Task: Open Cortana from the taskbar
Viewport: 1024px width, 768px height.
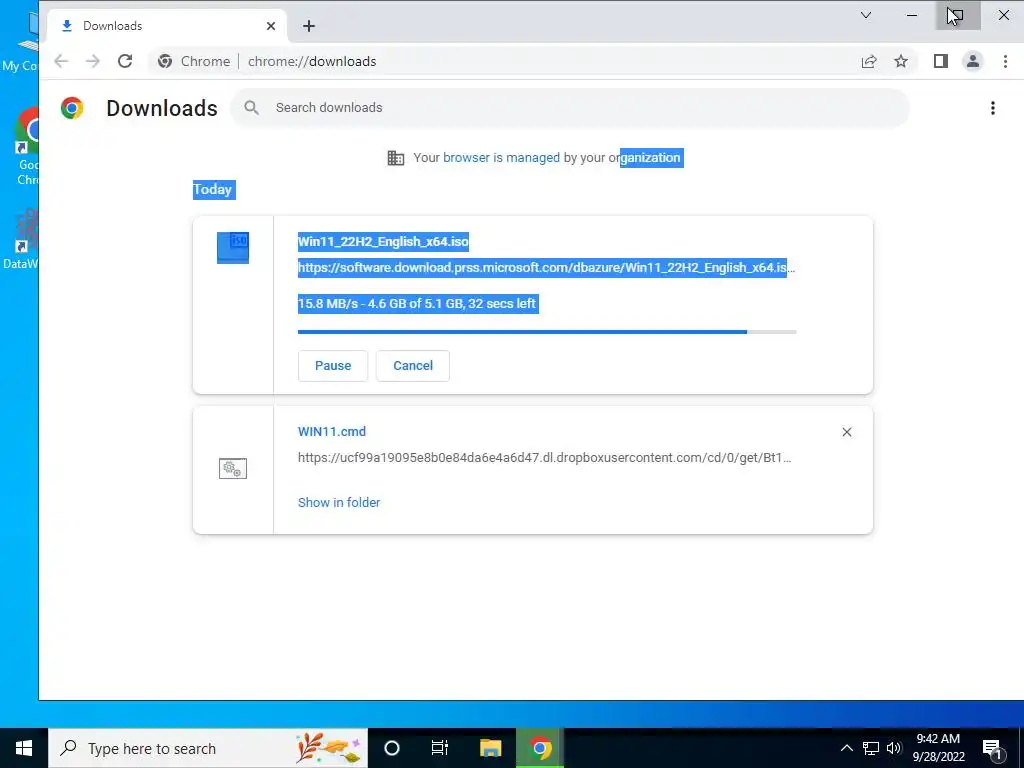Action: [392, 748]
